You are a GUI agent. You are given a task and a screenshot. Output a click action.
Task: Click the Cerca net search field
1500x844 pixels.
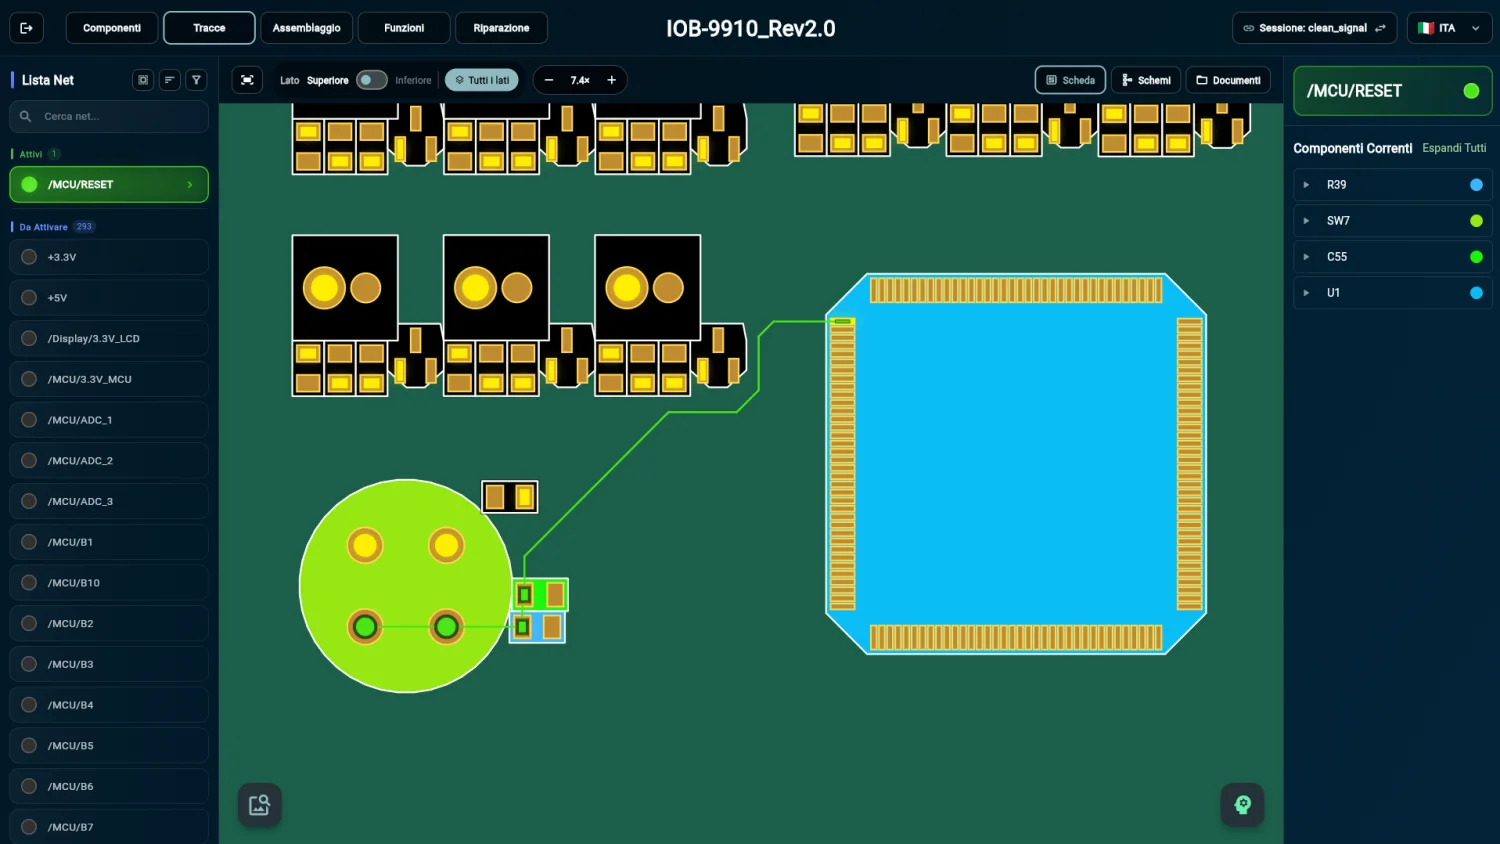(109, 116)
